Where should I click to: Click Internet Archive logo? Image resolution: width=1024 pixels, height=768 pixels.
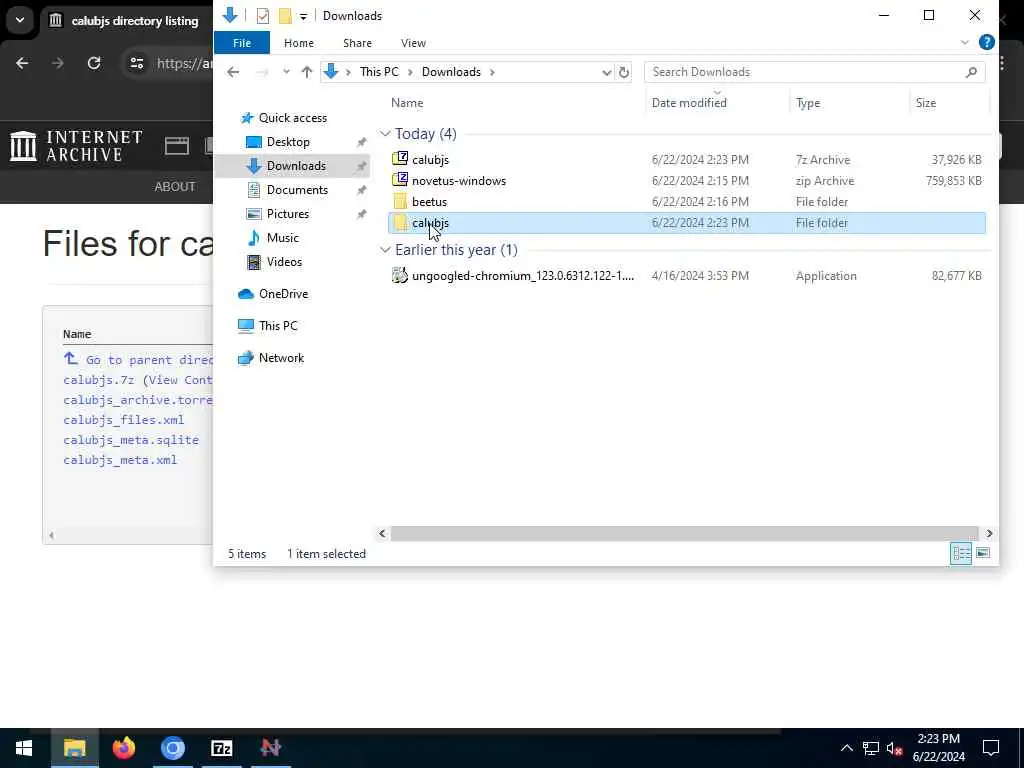pyautogui.click(x=76, y=146)
